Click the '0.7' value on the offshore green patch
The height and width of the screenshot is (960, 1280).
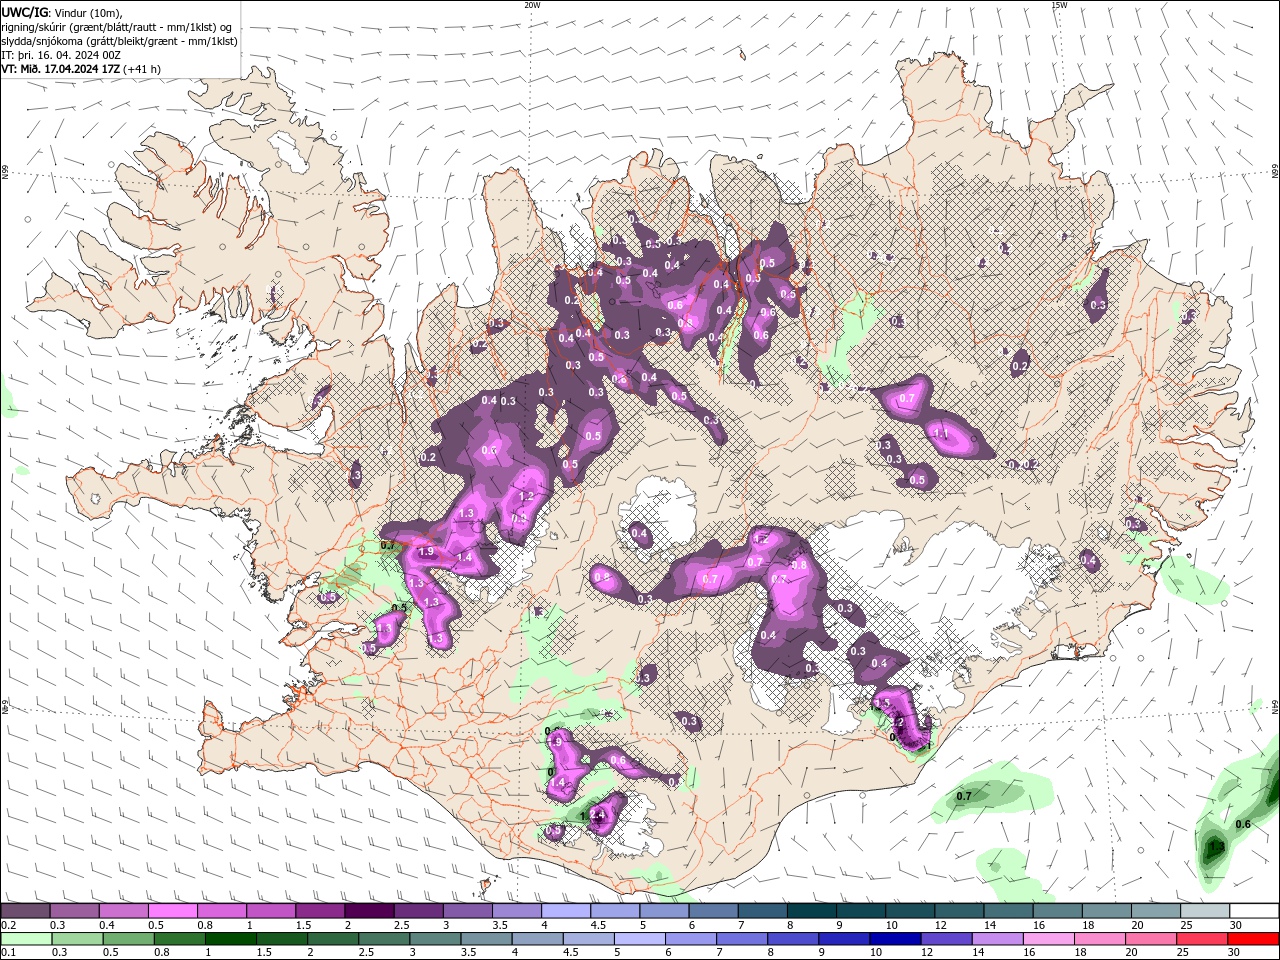[964, 796]
